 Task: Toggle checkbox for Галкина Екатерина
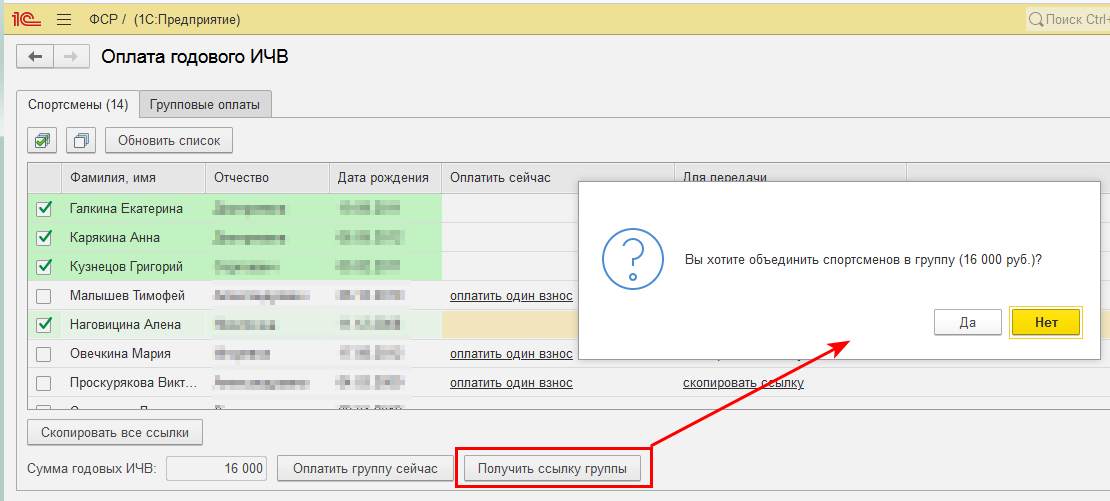tap(44, 209)
